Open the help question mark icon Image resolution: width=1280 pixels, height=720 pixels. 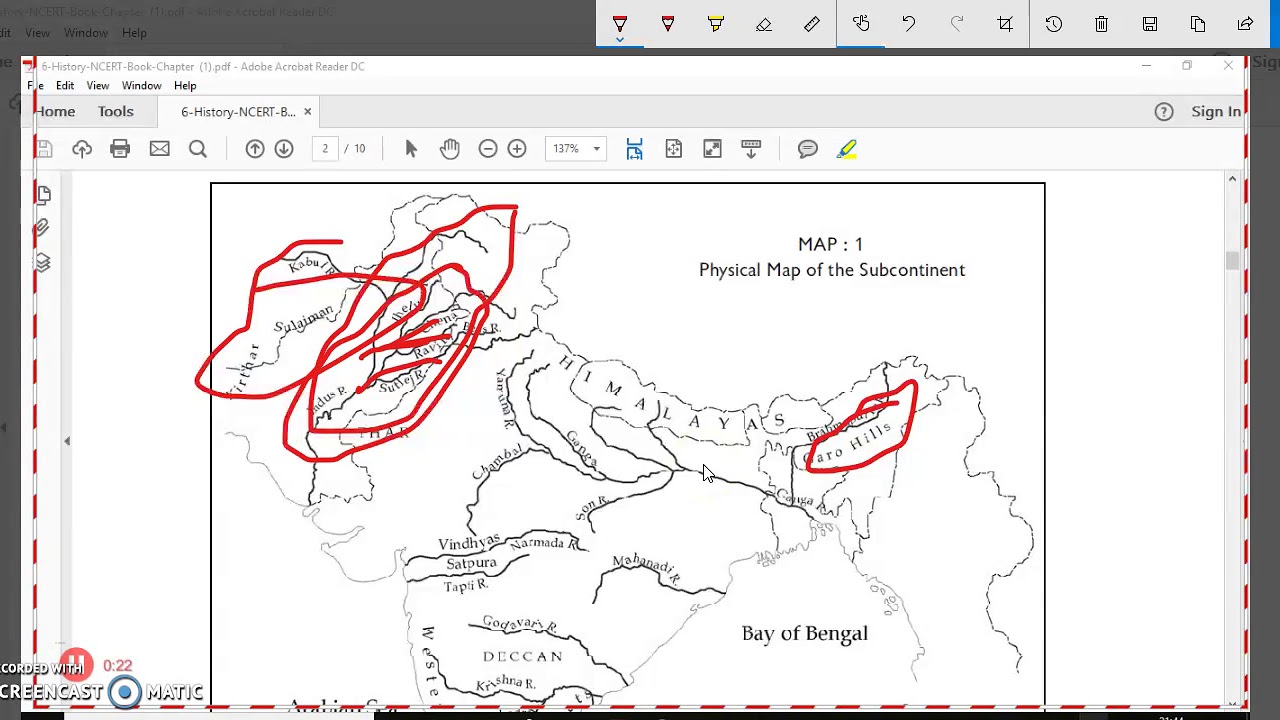point(1164,112)
